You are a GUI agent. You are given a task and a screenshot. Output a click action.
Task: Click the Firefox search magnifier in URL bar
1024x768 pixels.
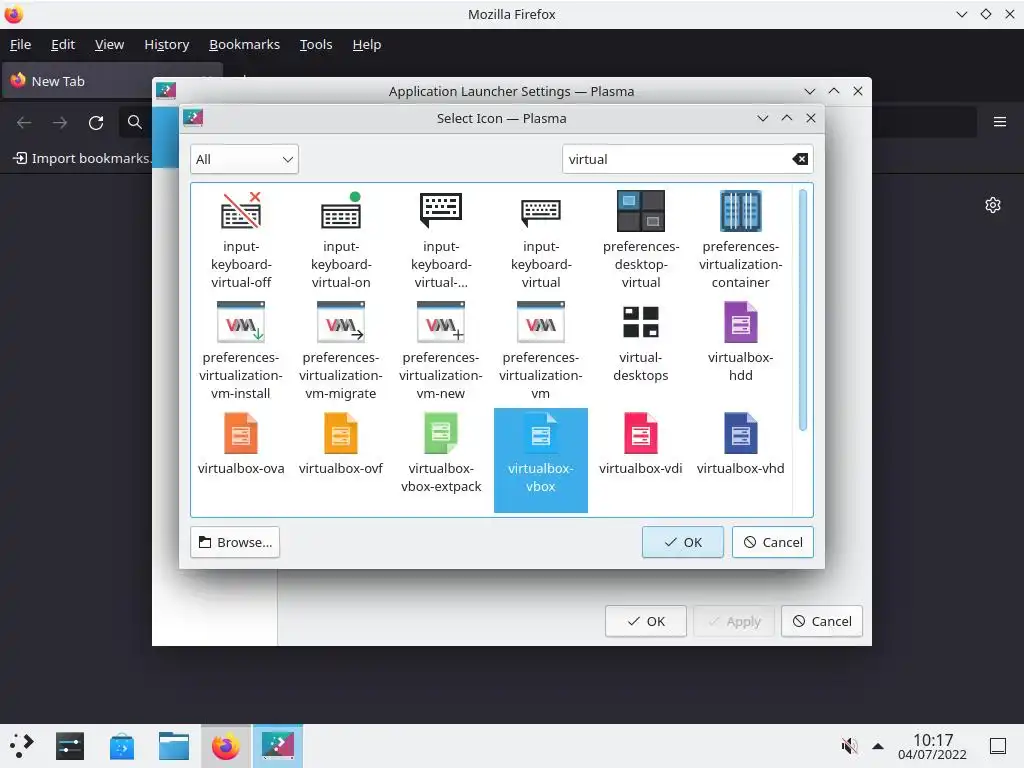click(135, 122)
